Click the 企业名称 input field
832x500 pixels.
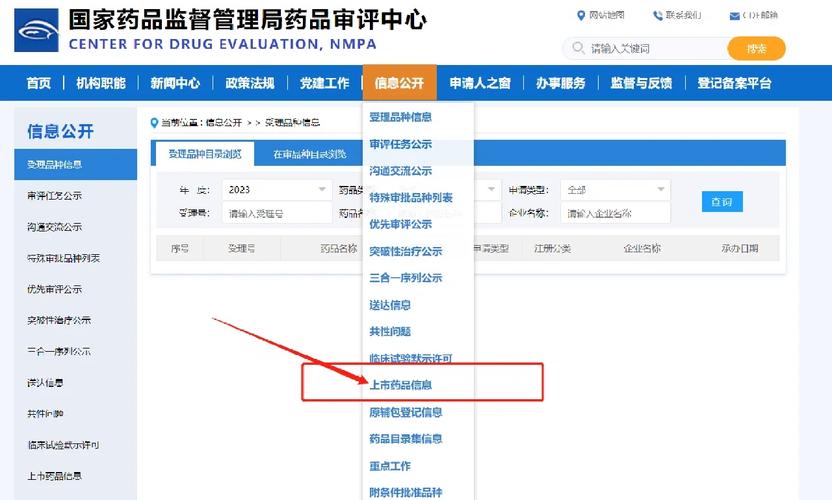(x=616, y=213)
